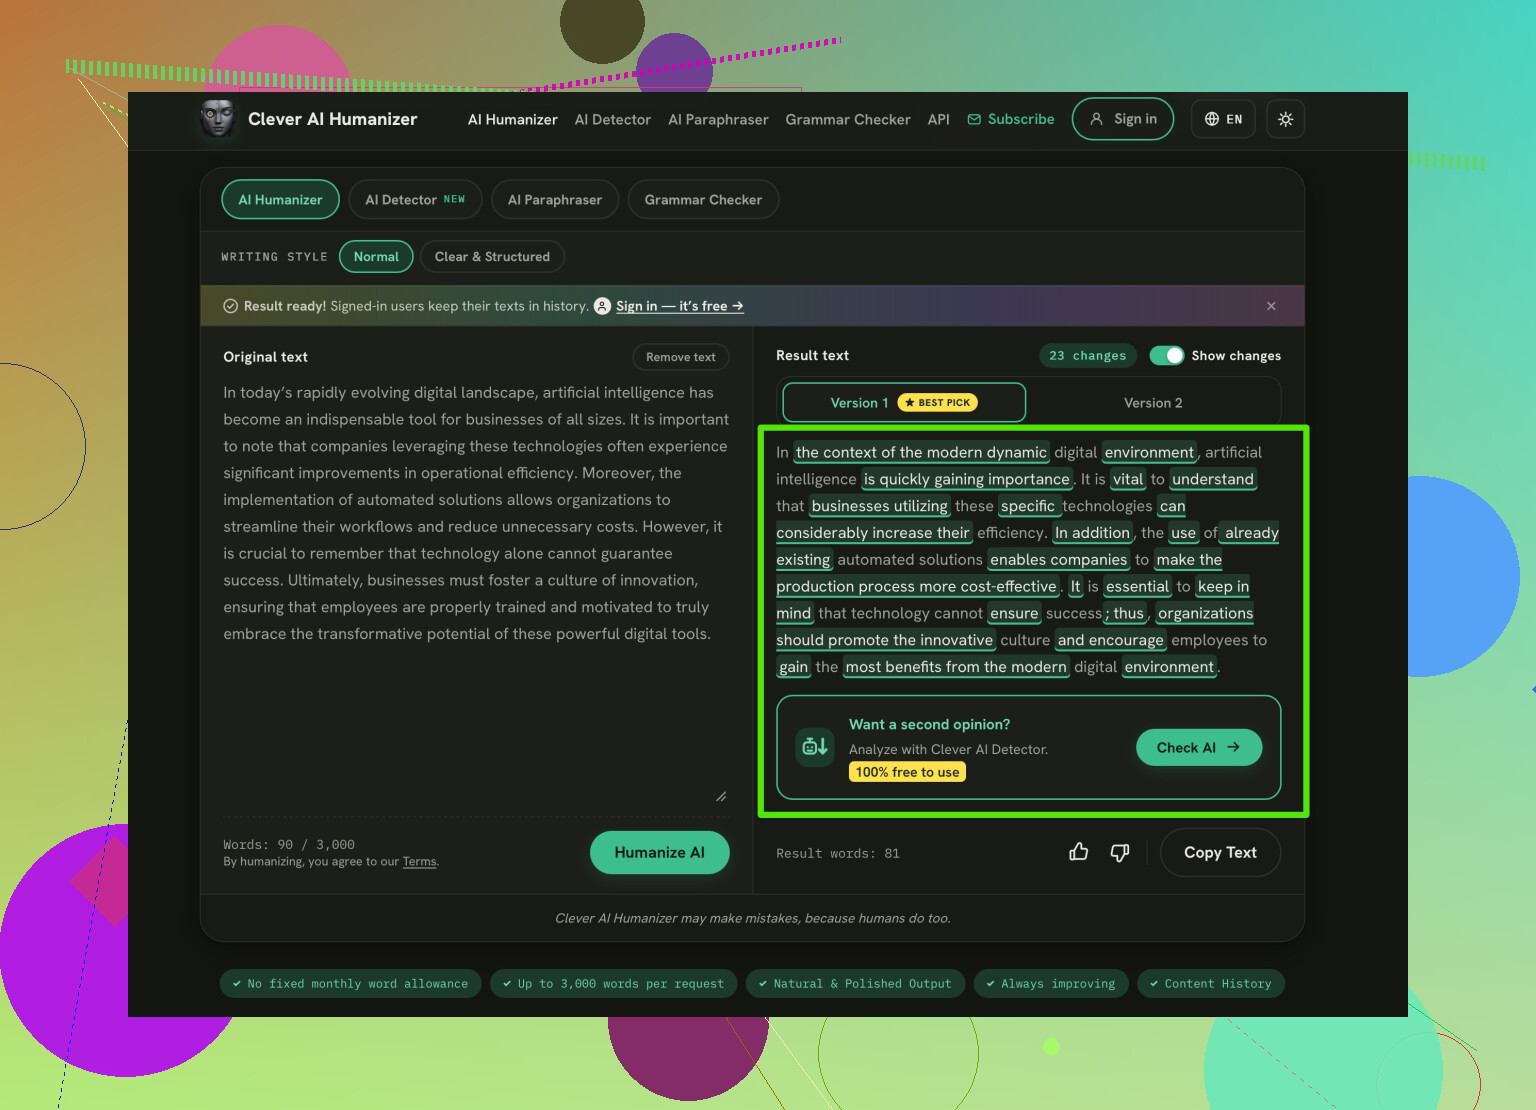Click the 23 changes badge
This screenshot has width=1536, height=1110.
click(1087, 355)
